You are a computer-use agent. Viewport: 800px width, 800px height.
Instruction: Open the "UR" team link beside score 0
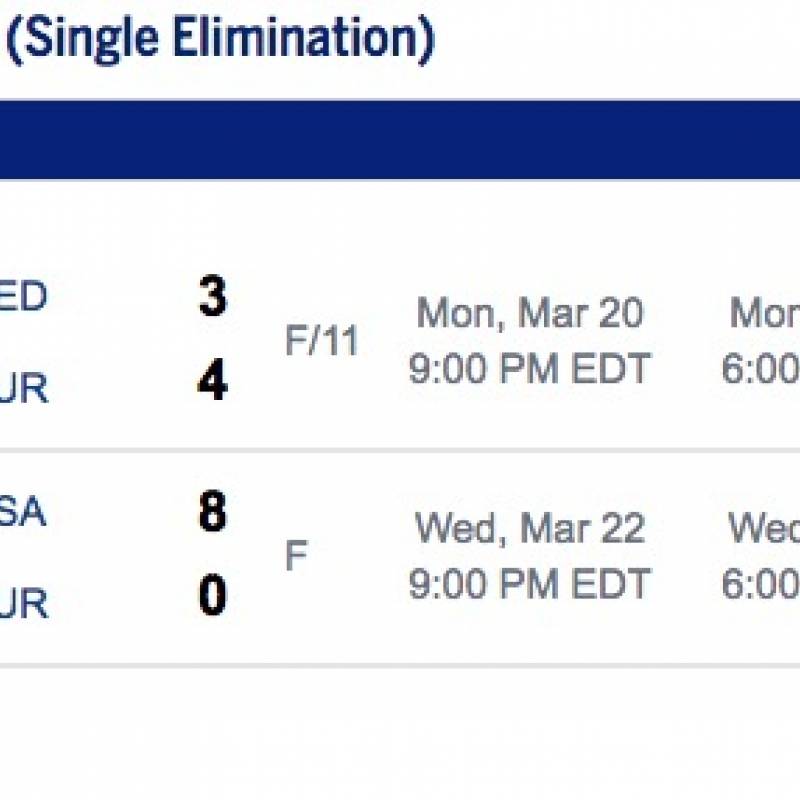[24, 603]
